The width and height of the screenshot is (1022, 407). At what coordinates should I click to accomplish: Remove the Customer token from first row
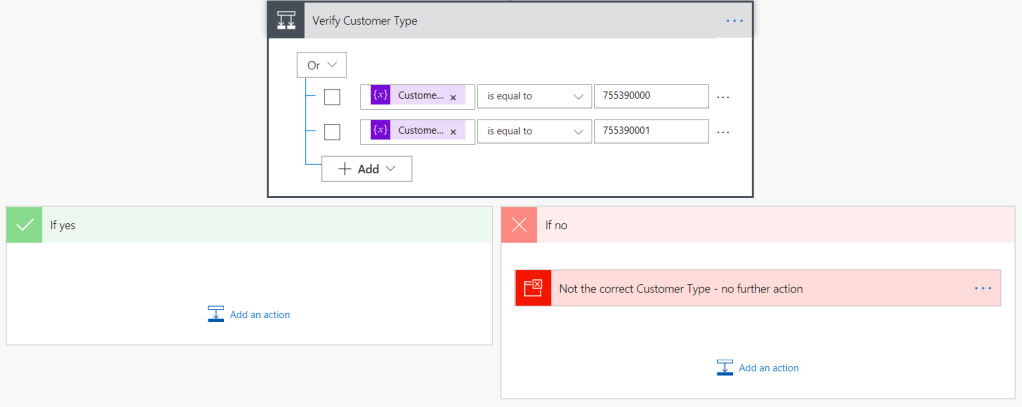453,97
